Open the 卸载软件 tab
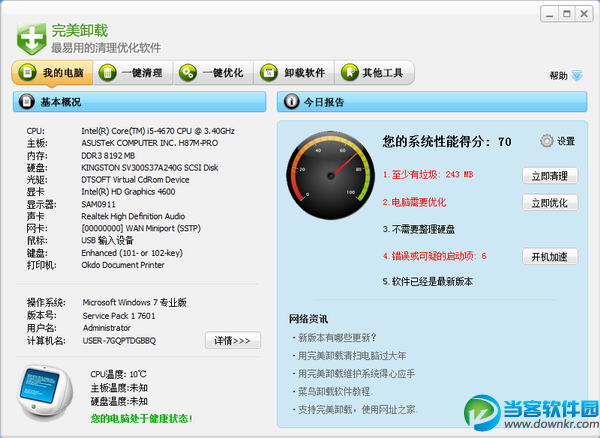The height and width of the screenshot is (438, 600). [x=294, y=72]
